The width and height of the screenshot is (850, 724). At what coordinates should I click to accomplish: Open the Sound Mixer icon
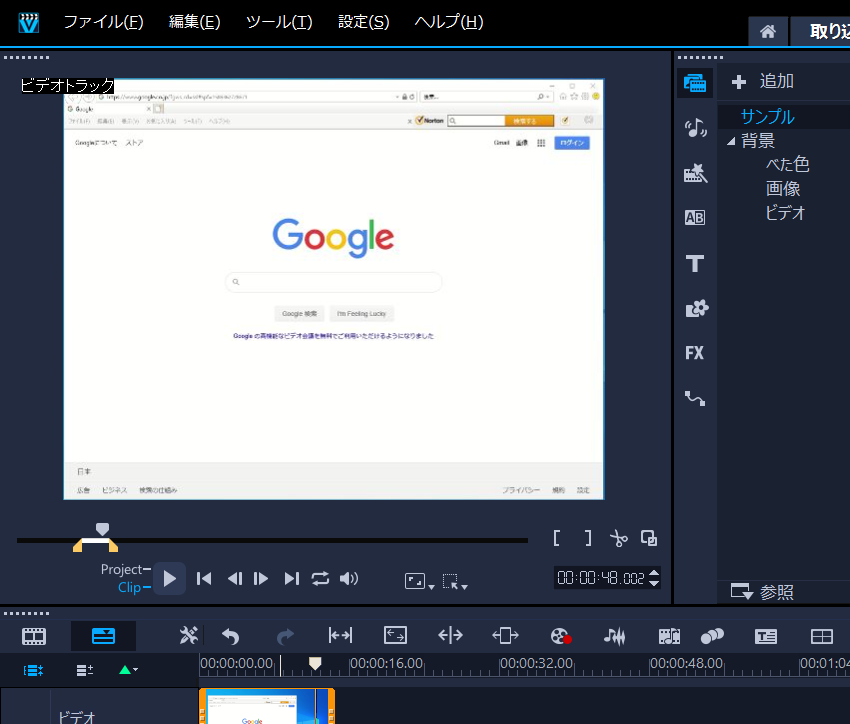pyautogui.click(x=615, y=636)
